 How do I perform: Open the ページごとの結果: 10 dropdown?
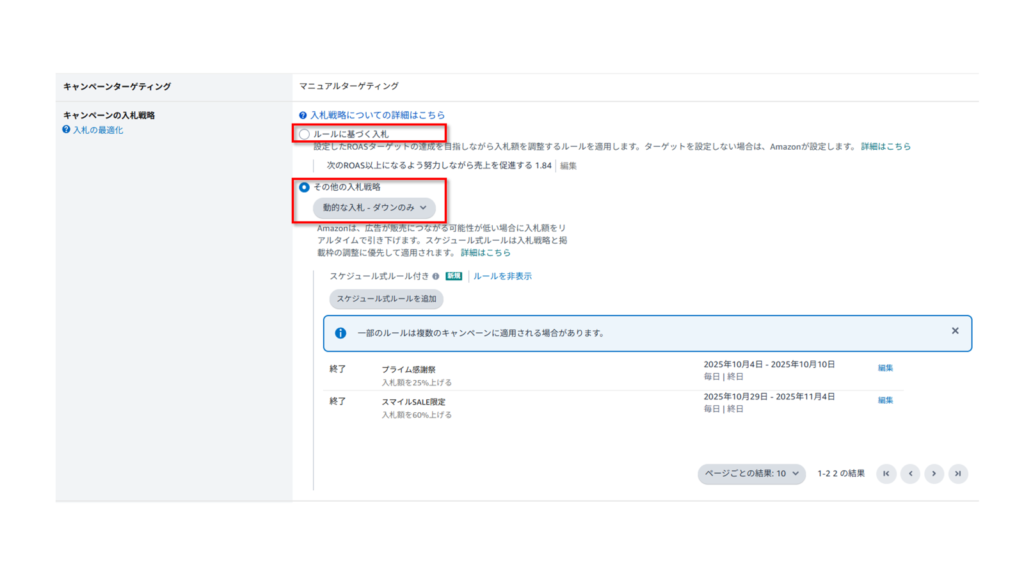[749, 474]
